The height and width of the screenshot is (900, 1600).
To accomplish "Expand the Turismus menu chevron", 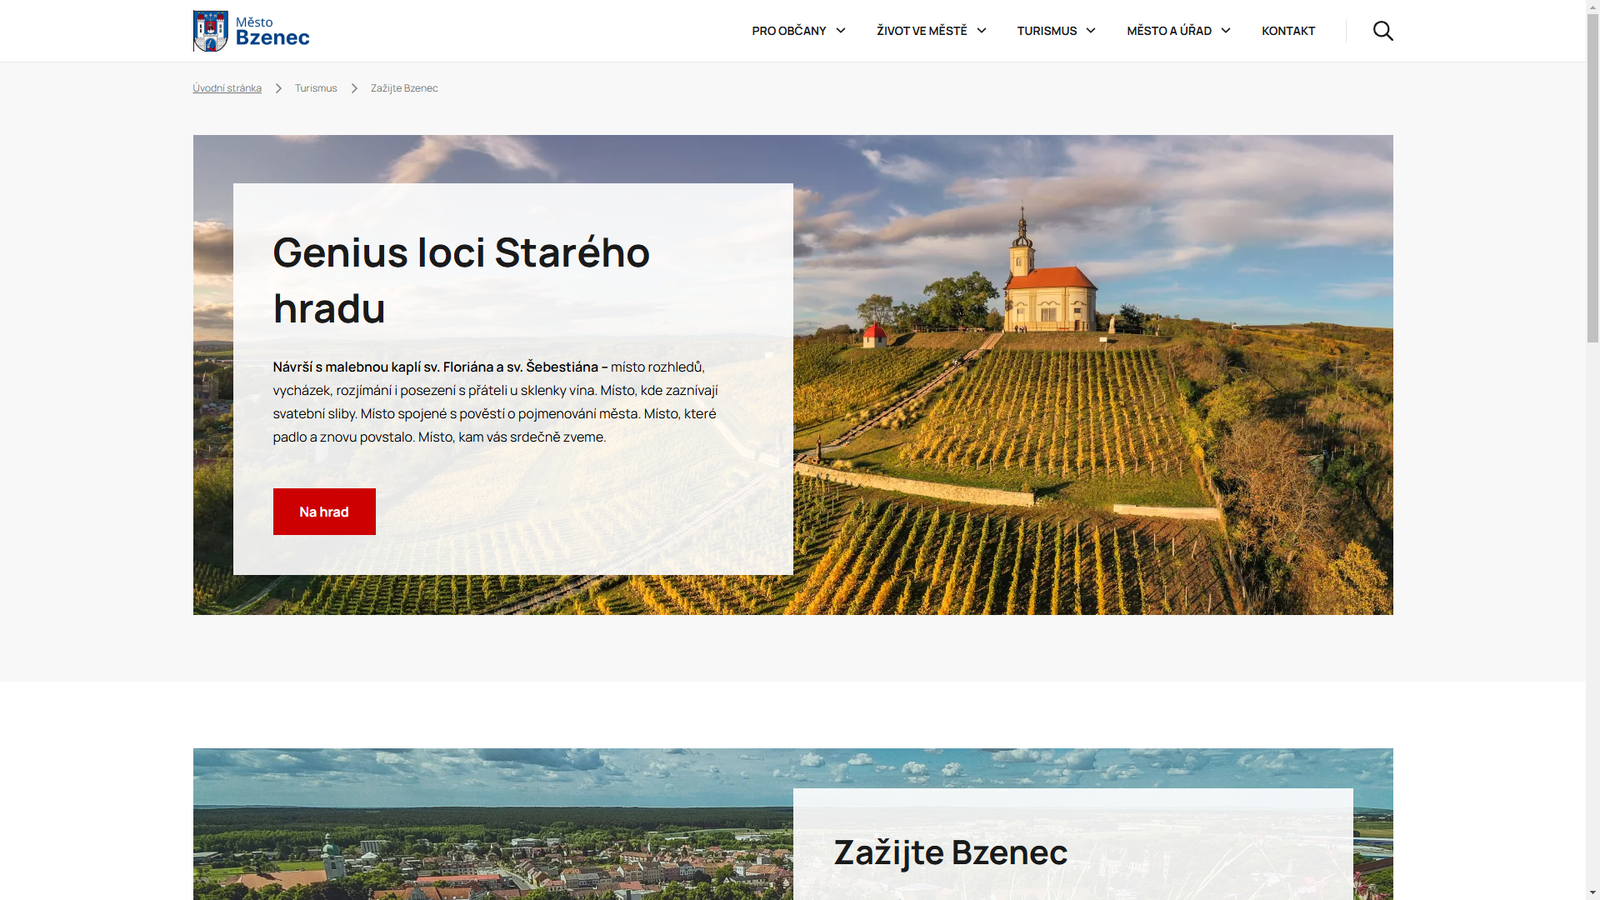I will pos(1091,31).
